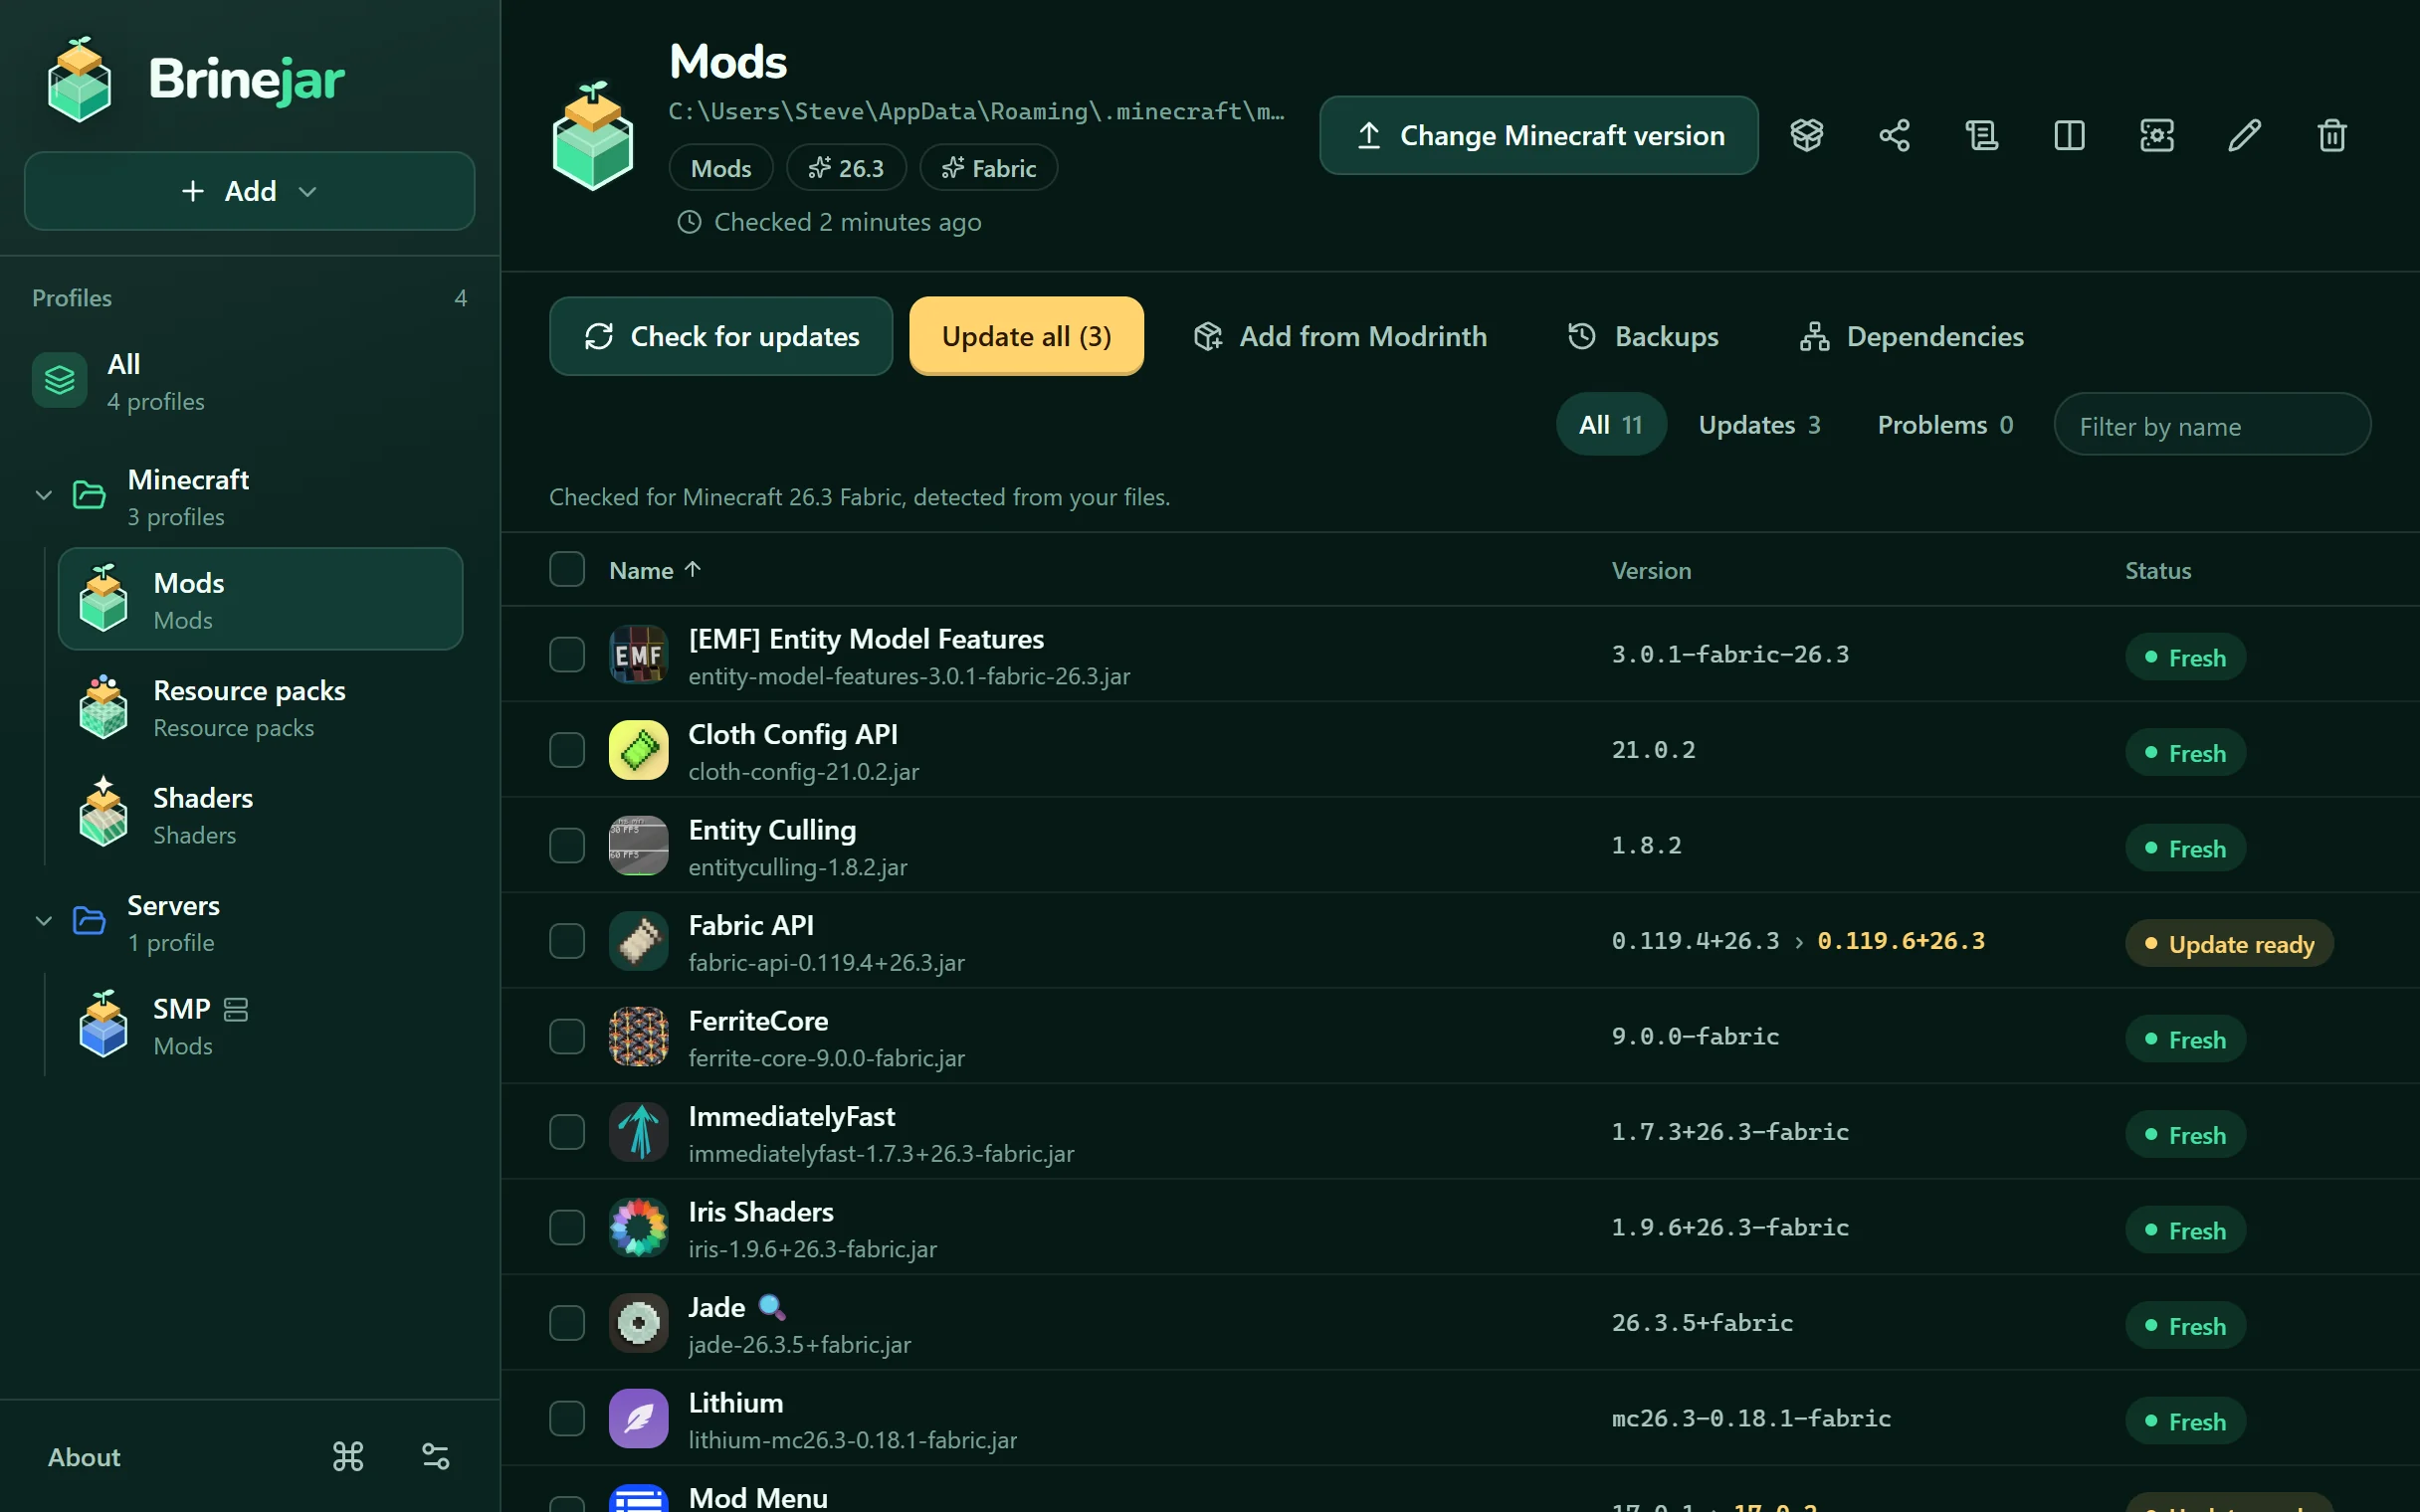Click the pencil edit profile icon
The image size is (2420, 1512).
point(2244,135)
